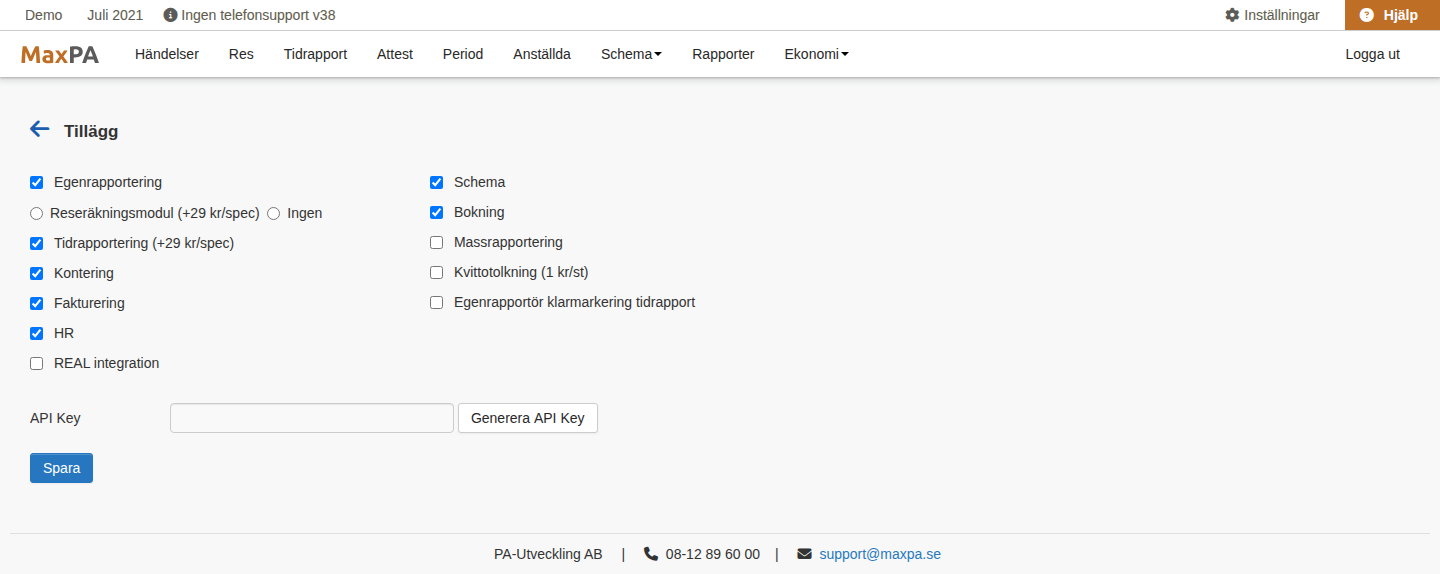Choose the Ingen radio button
This screenshot has height=574, width=1440.
tap(274, 213)
